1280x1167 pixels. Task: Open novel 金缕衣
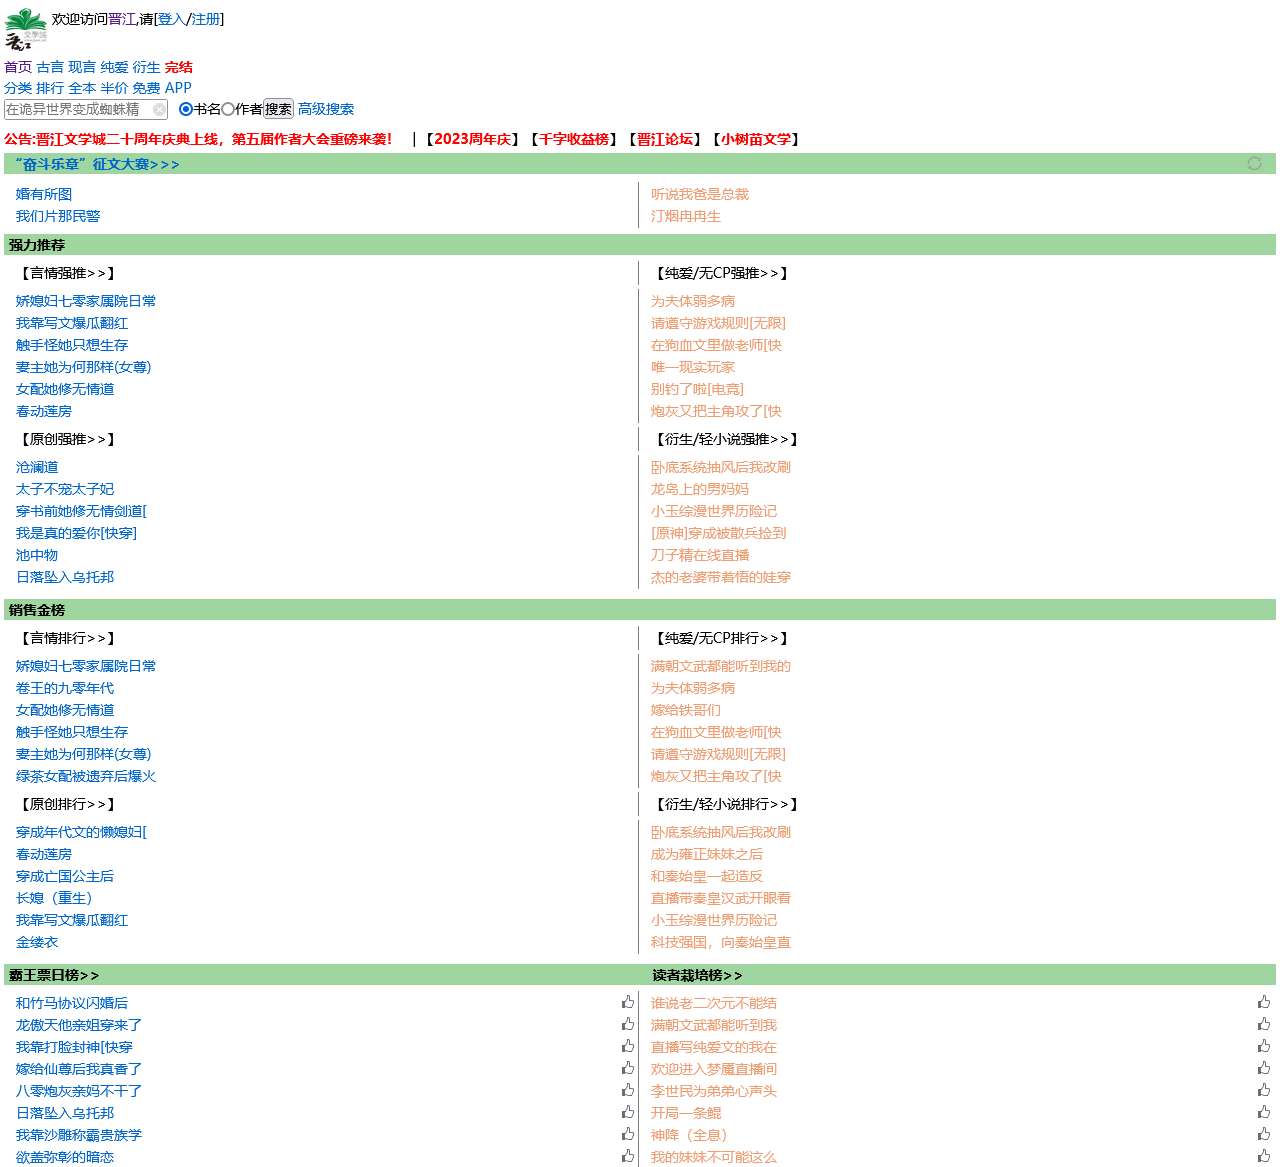click(x=37, y=942)
